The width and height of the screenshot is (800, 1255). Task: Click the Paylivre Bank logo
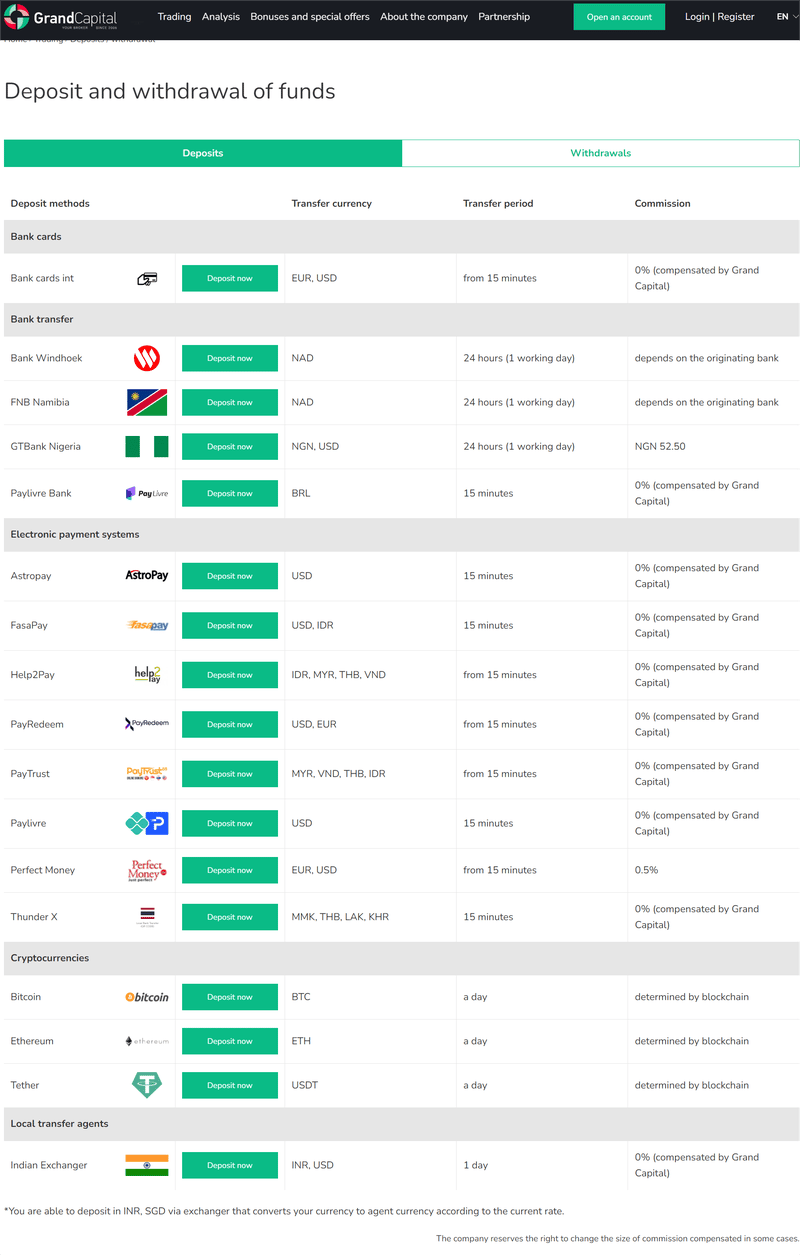pyautogui.click(x=147, y=493)
